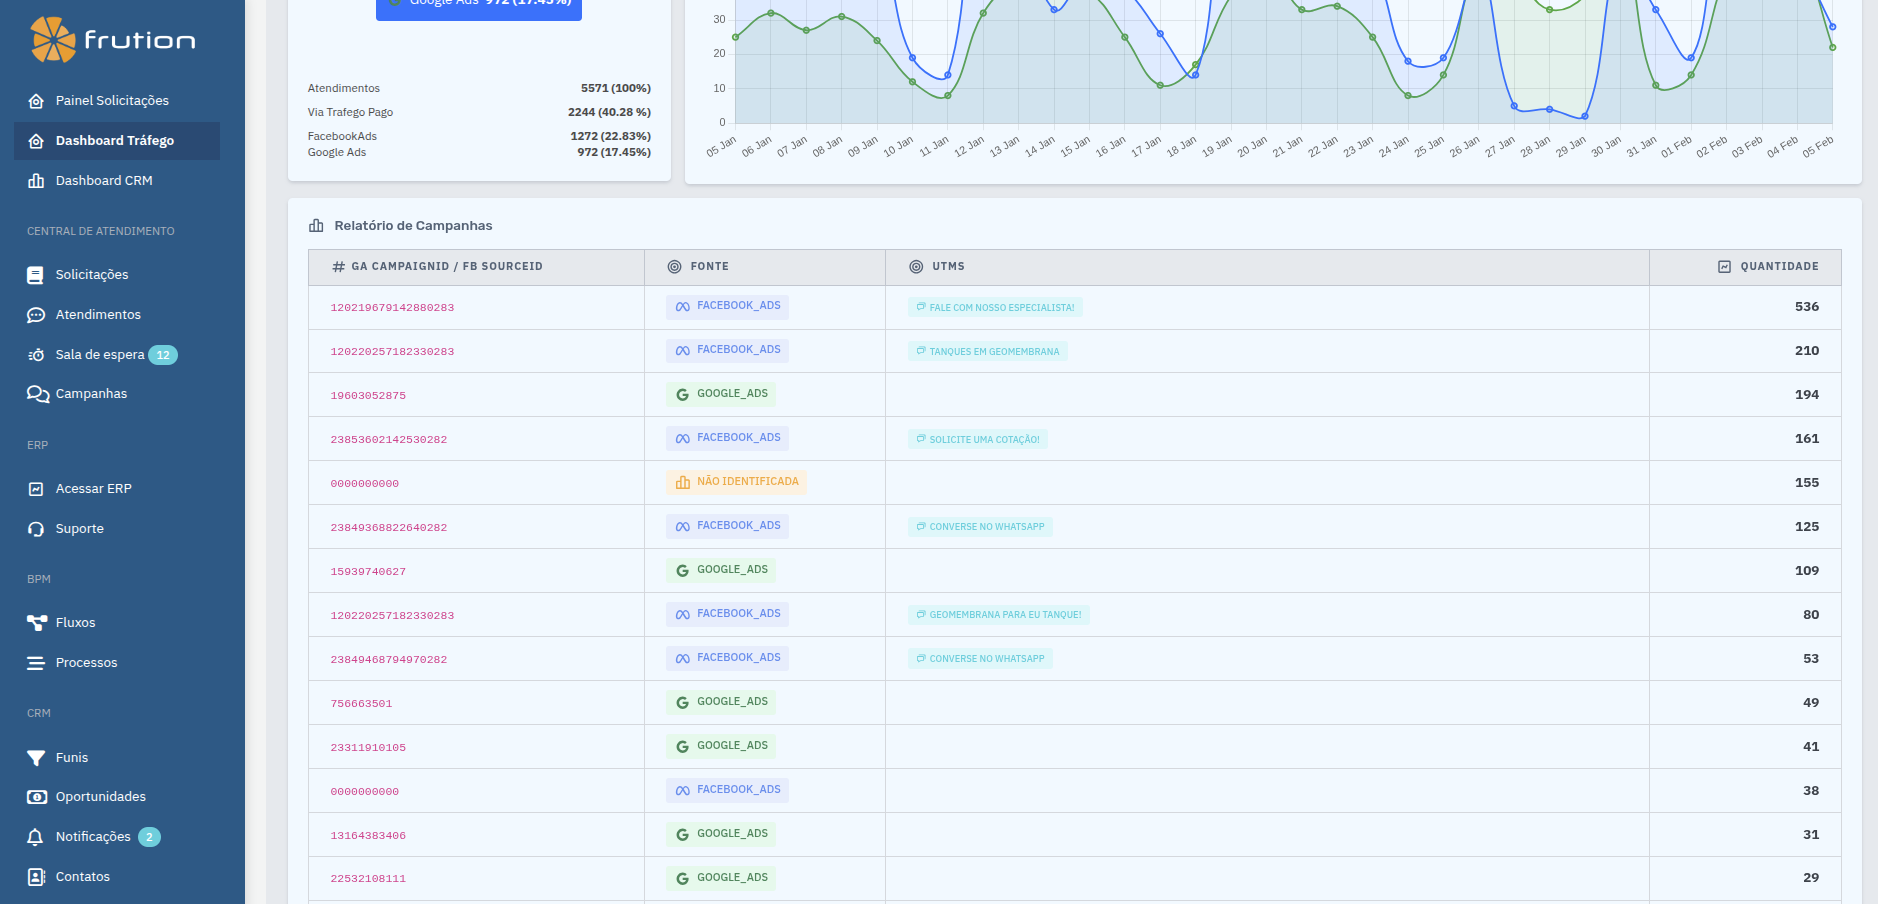Open Painel Solicitações from the sidebar

pyautogui.click(x=111, y=101)
